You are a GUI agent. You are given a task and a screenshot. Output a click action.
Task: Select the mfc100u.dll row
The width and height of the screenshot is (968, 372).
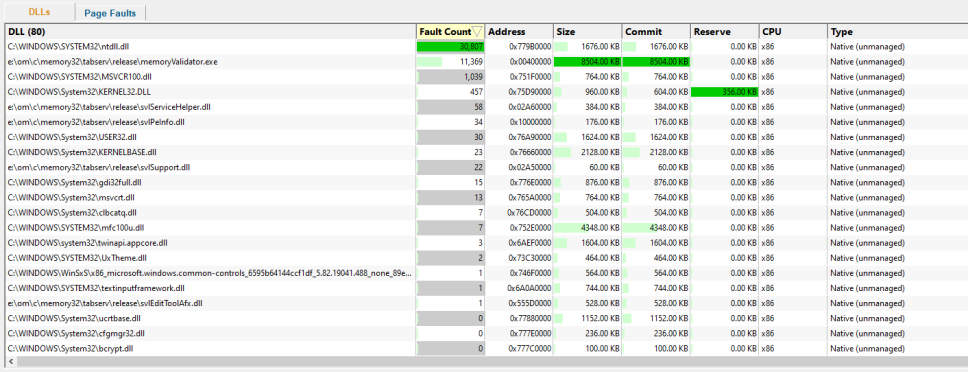[x=486, y=228]
